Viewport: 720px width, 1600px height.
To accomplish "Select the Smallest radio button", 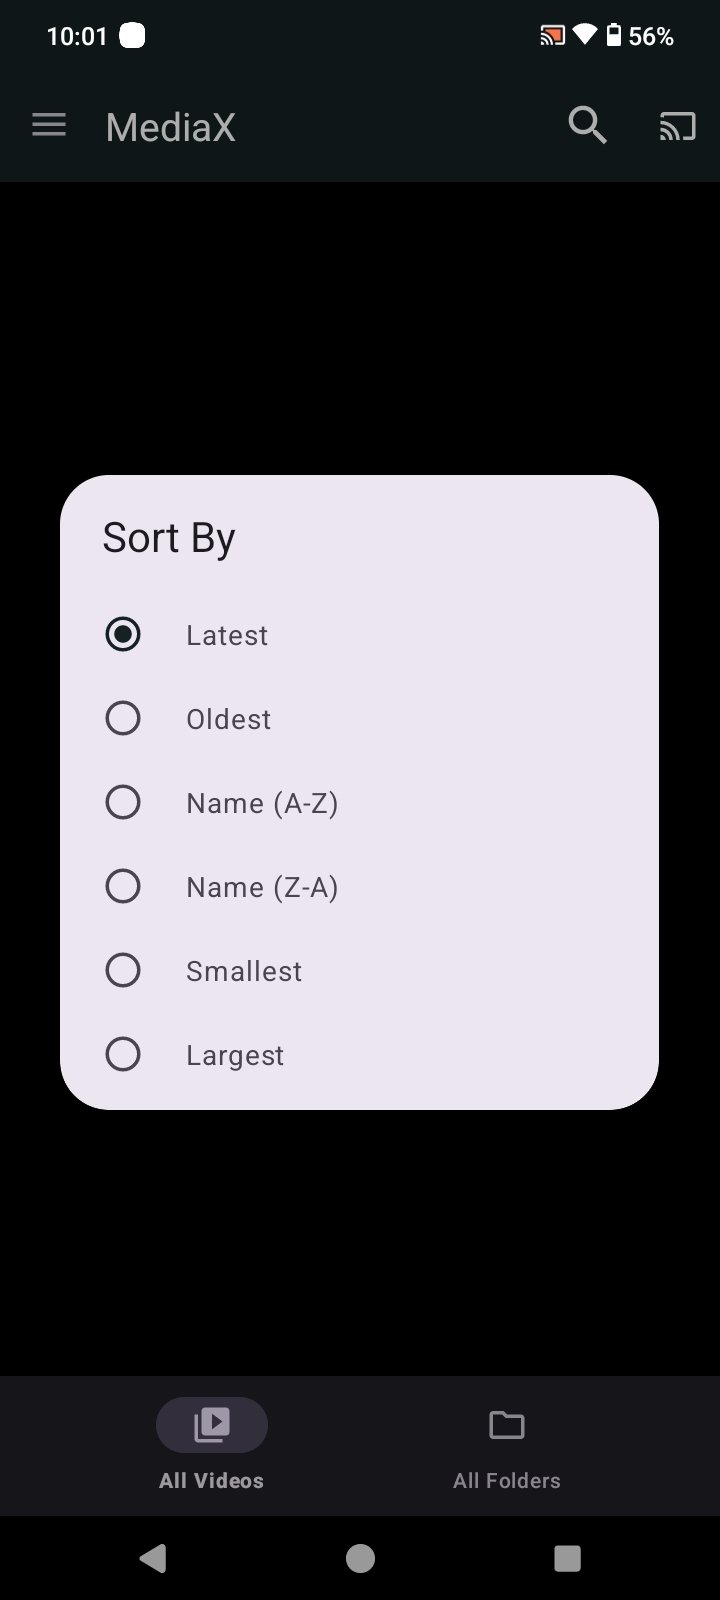I will click(123, 970).
